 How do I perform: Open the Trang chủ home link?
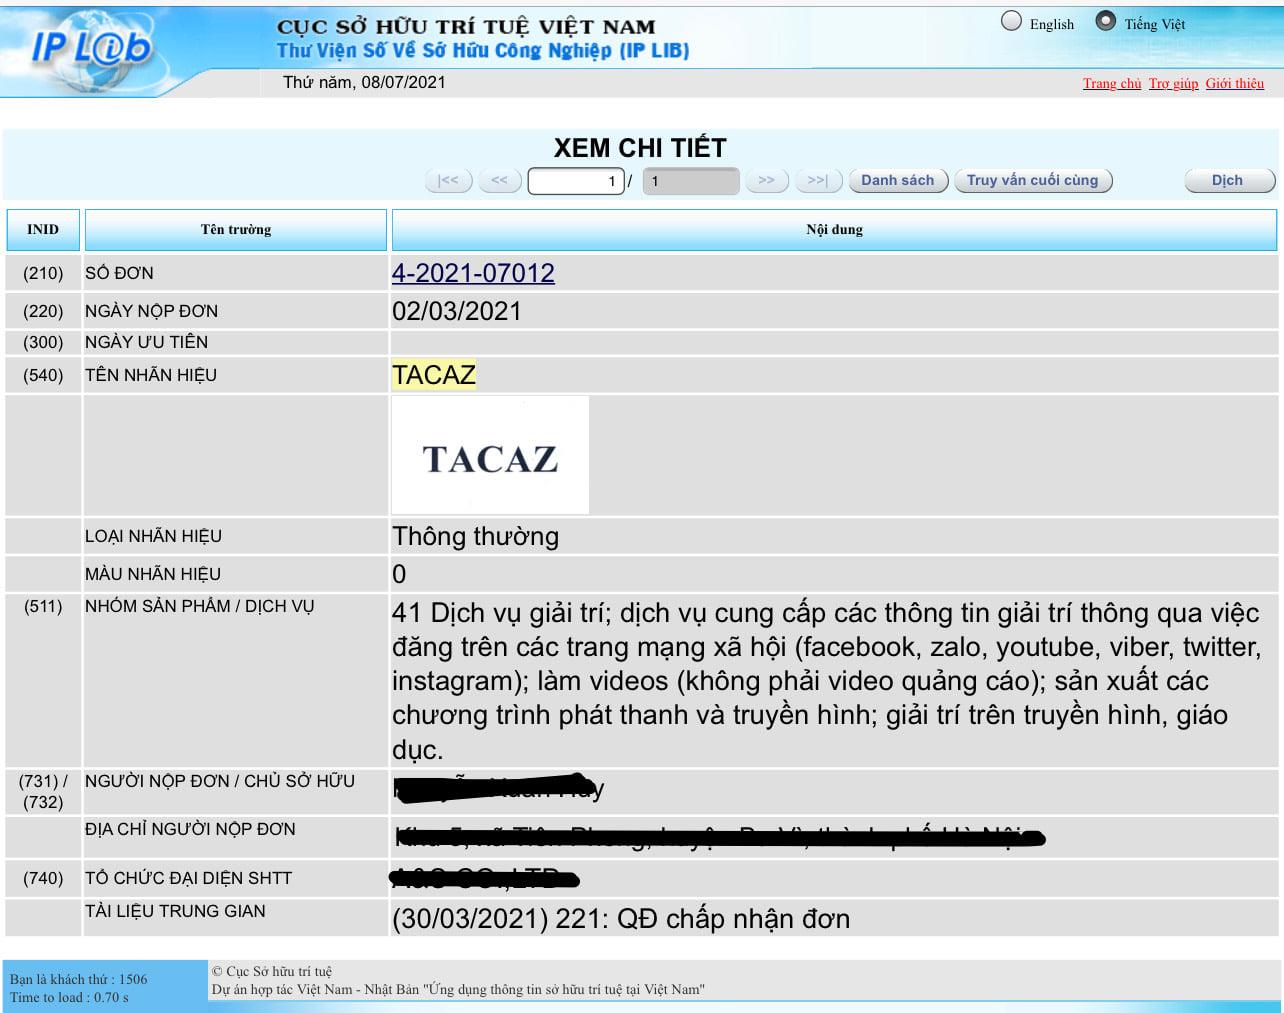pyautogui.click(x=1112, y=83)
